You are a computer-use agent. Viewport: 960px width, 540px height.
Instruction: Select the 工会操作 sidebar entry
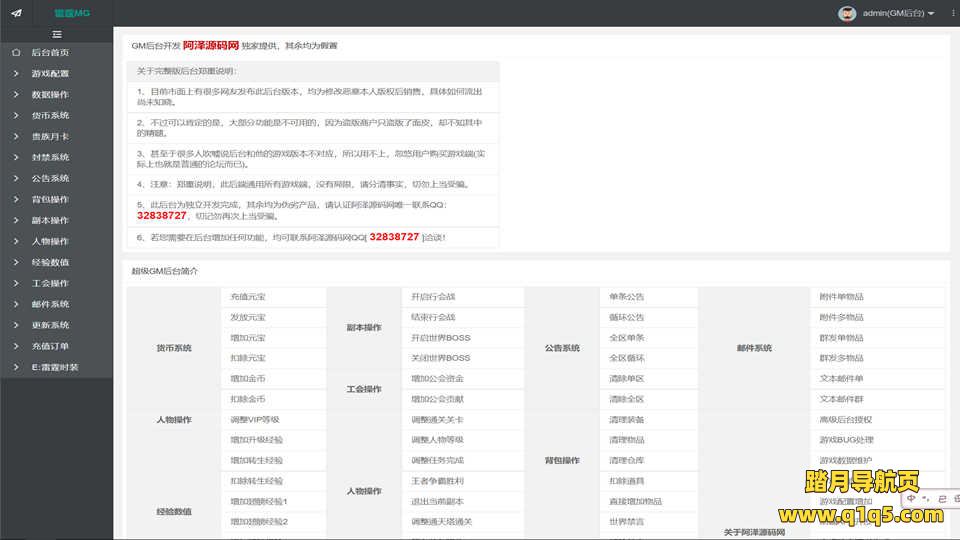50,283
